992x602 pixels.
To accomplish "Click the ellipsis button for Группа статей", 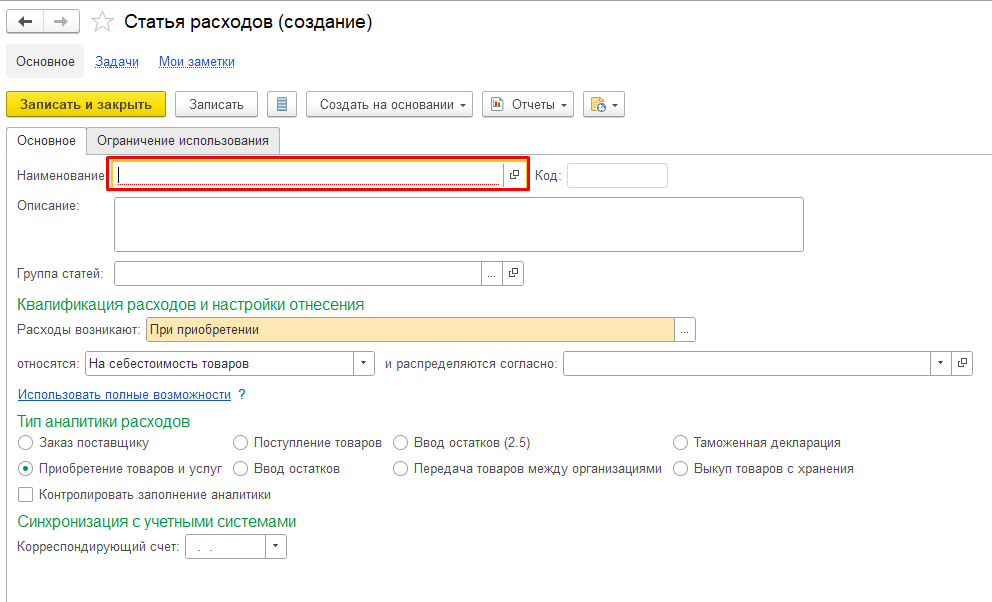I will (491, 273).
